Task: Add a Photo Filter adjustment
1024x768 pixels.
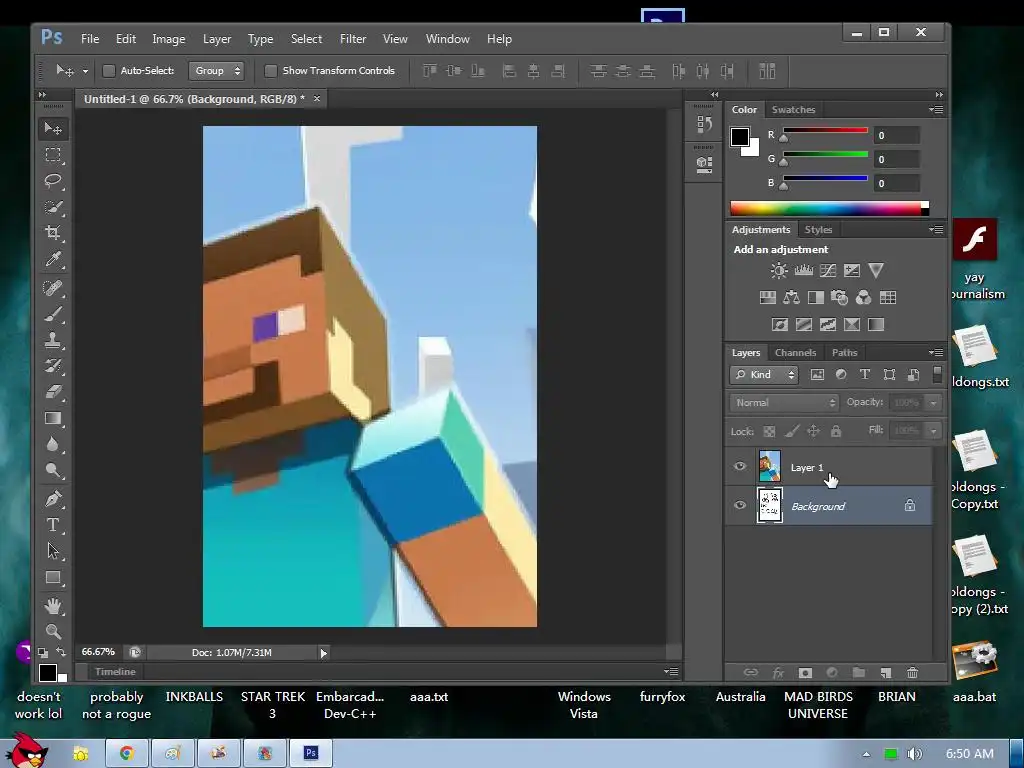Action: [x=839, y=298]
